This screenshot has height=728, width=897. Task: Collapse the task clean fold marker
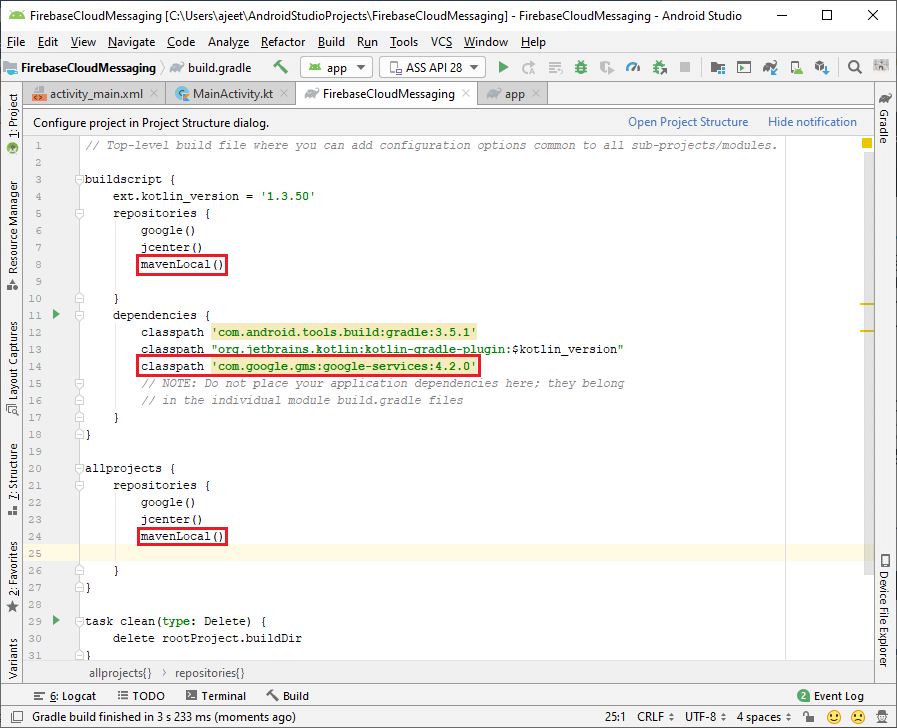tap(80, 621)
